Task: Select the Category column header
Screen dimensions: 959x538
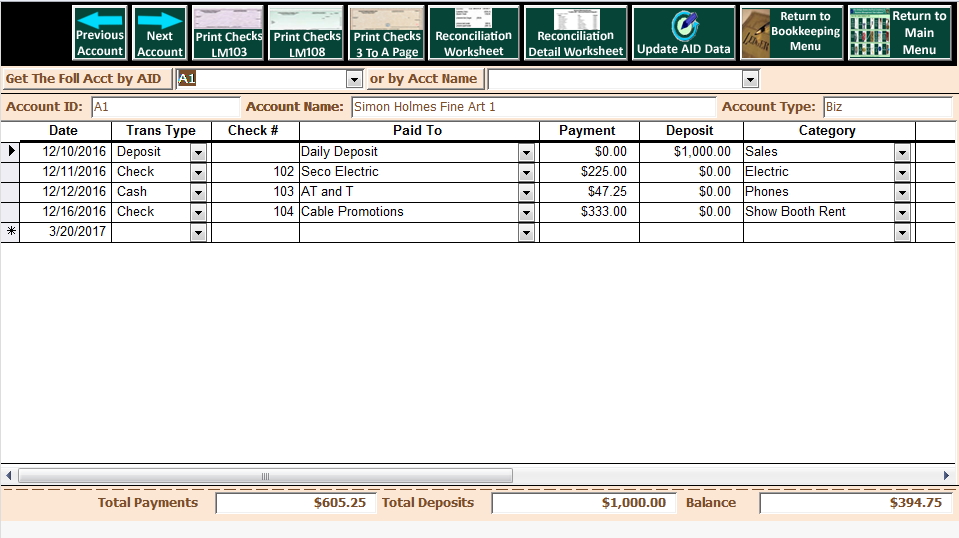Action: tap(829, 131)
